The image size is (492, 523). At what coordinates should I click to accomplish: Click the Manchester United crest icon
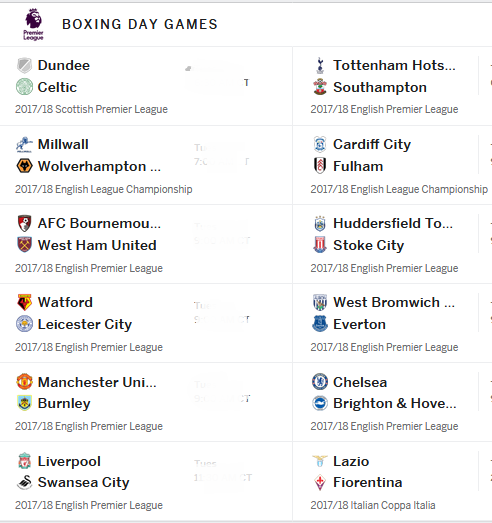point(24,382)
